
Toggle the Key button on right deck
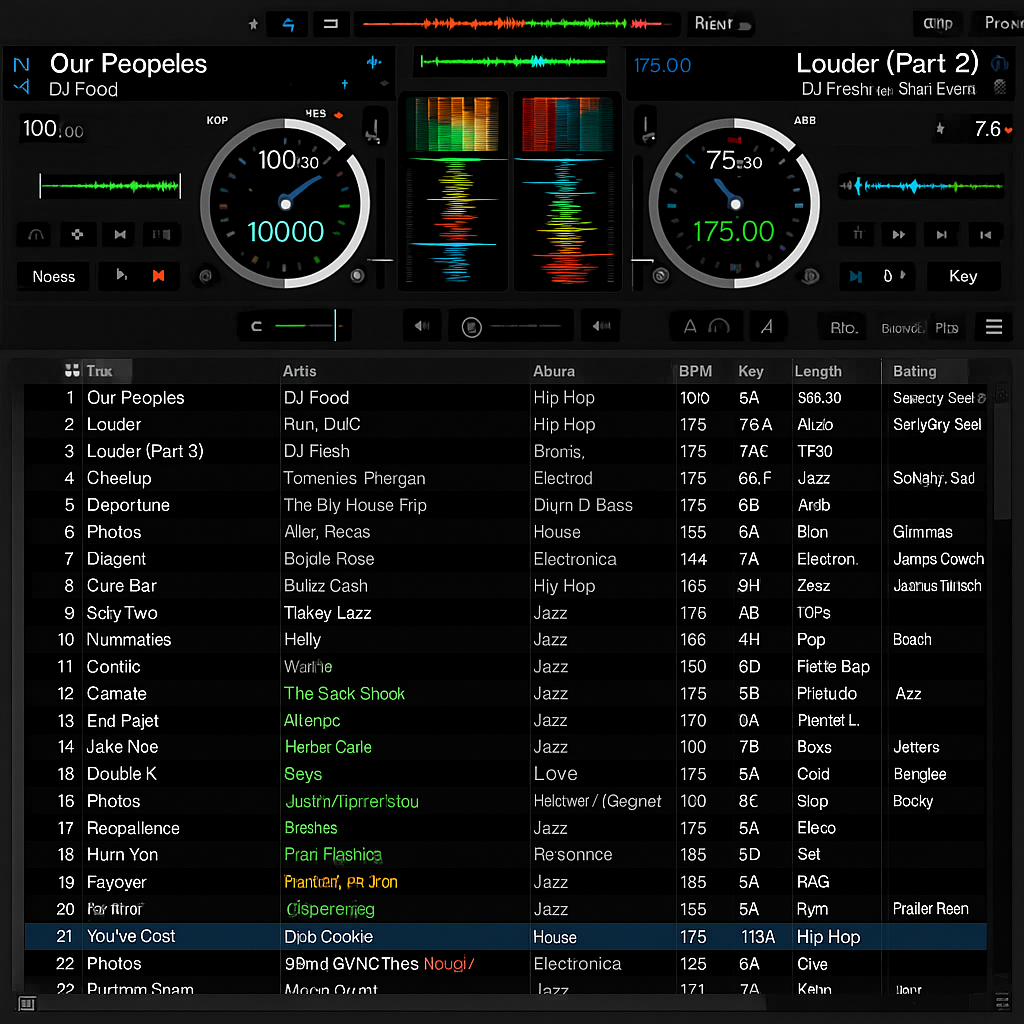click(963, 276)
